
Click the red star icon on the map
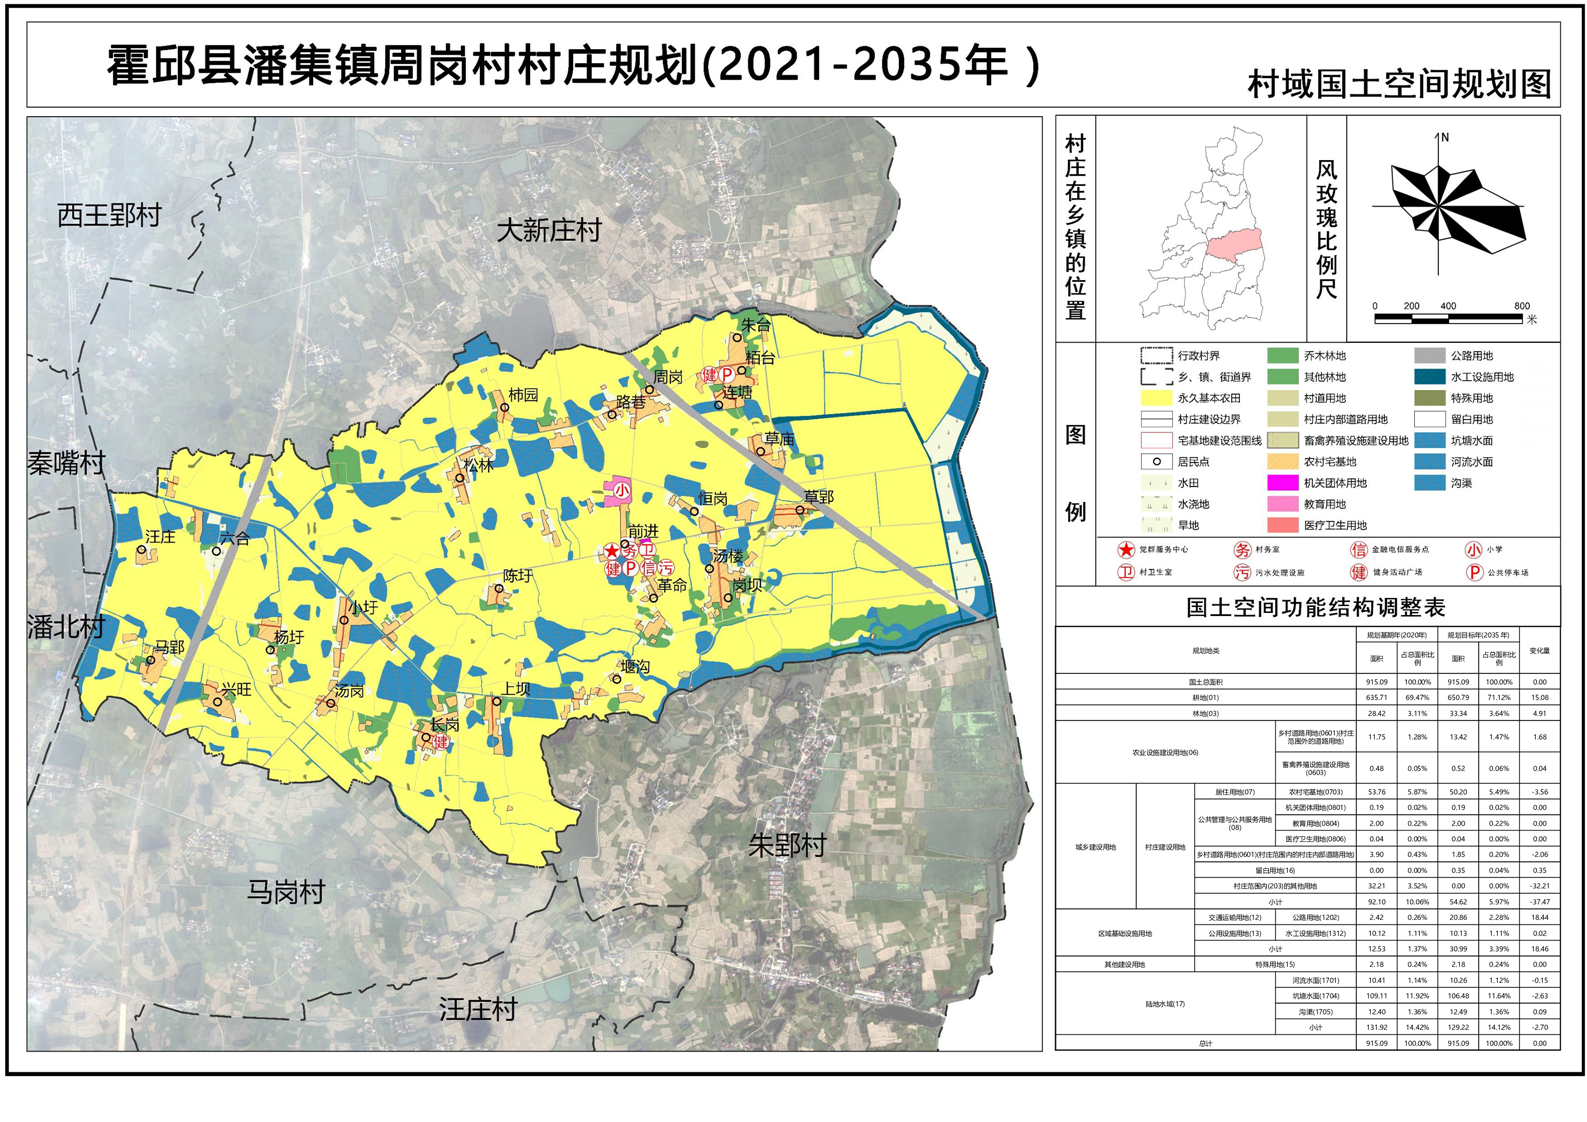click(x=611, y=552)
